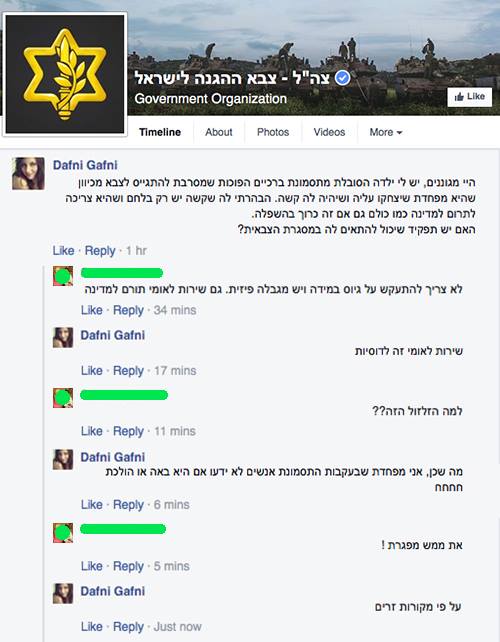Expand the More dropdown menu
The width and height of the screenshot is (500, 642).
(x=386, y=132)
